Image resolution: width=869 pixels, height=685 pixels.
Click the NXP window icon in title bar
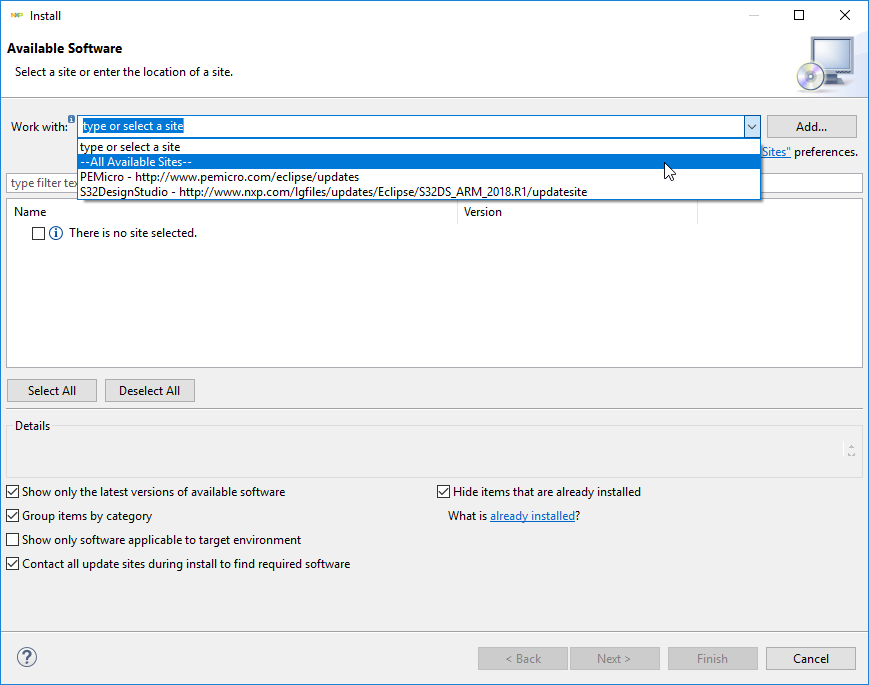pos(17,16)
